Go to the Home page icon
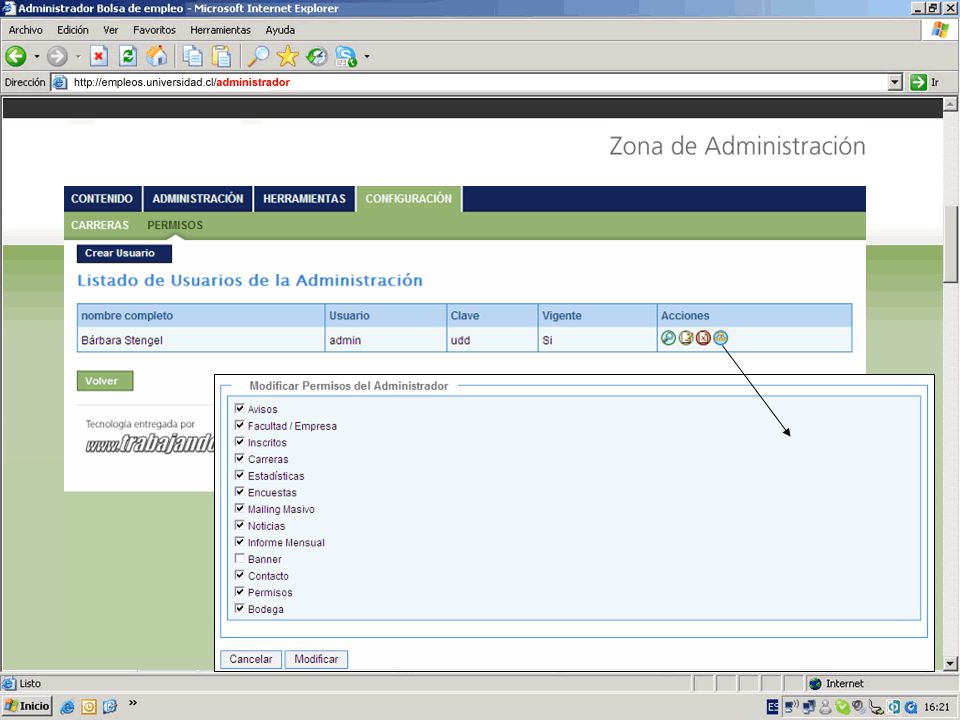The width and height of the screenshot is (960, 720). 157,56
